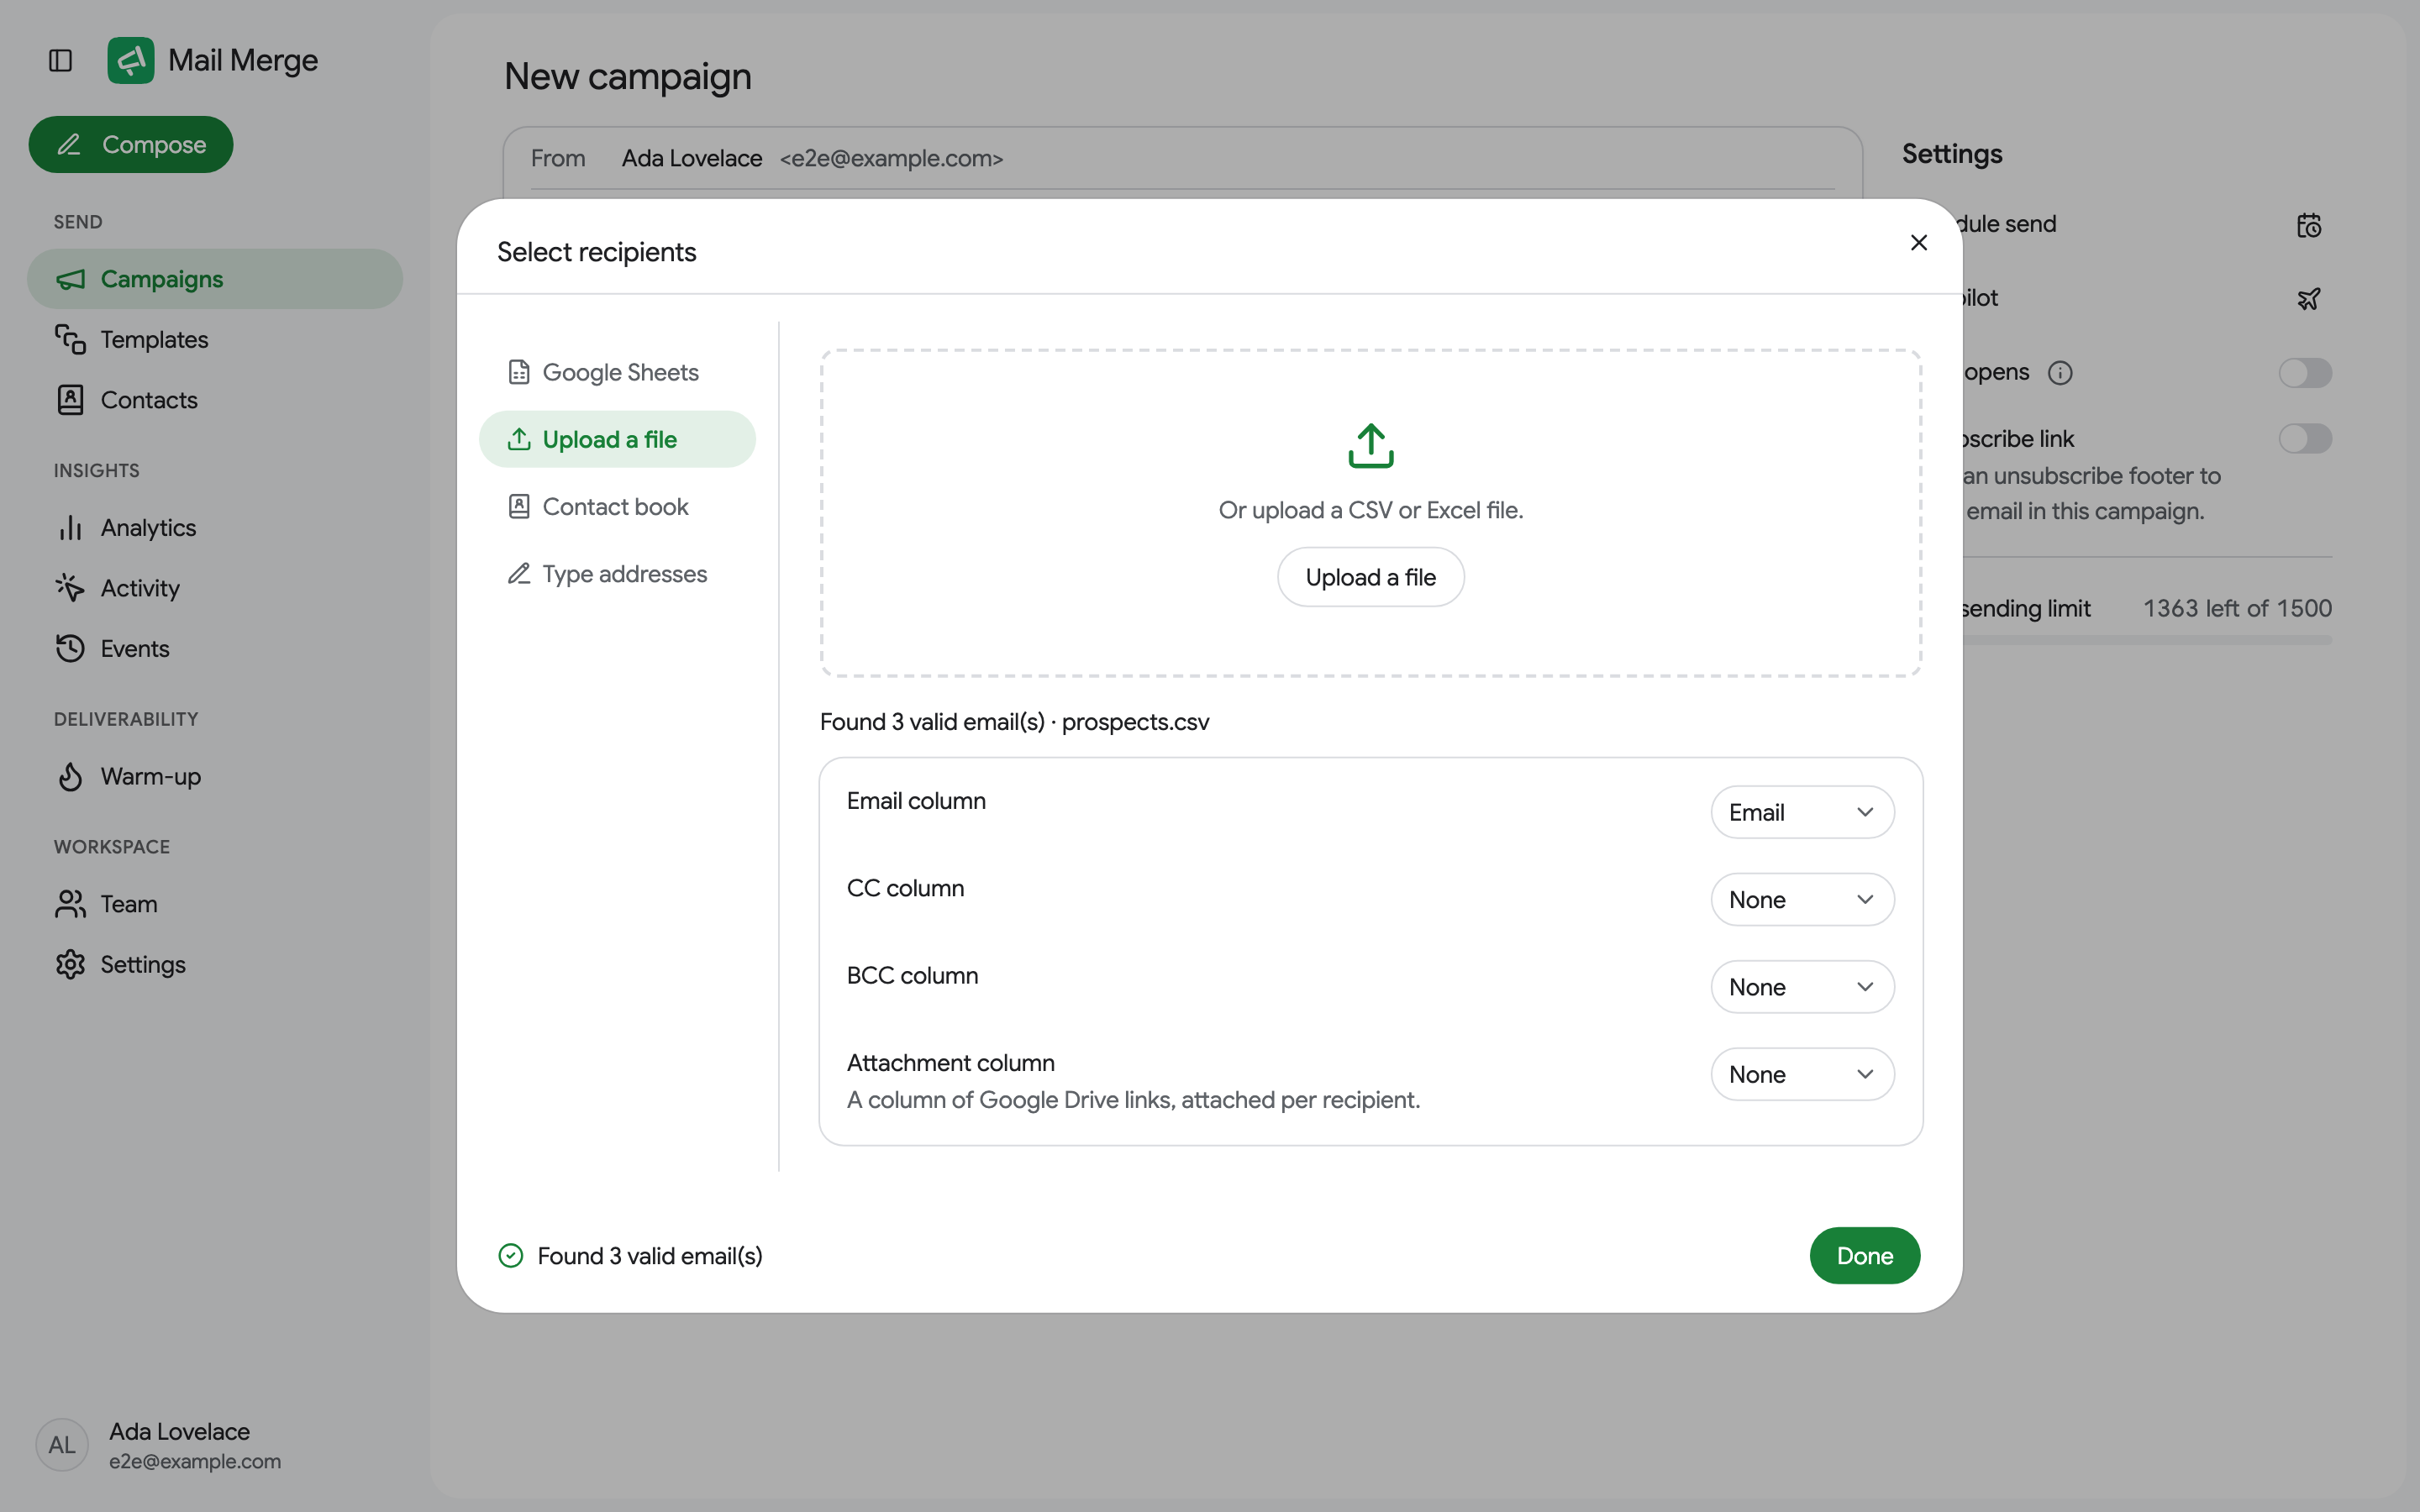This screenshot has width=2420, height=1512.
Task: Click the "1363 left of 1500" text
Action: point(2237,608)
